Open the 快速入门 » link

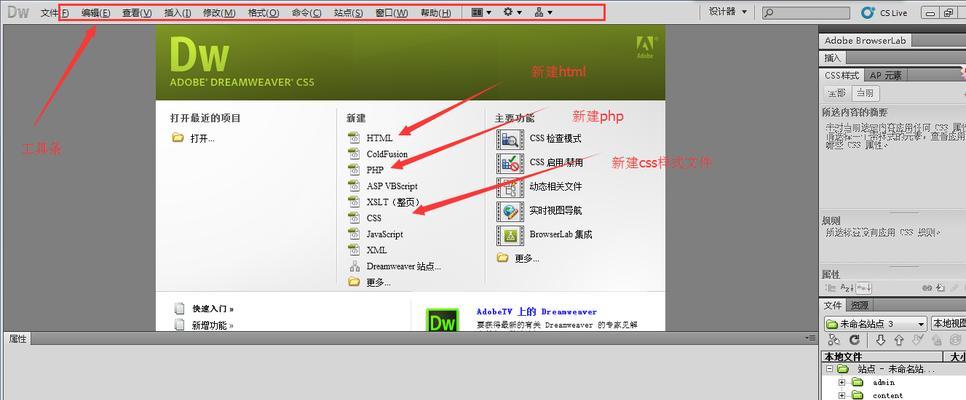click(213, 309)
